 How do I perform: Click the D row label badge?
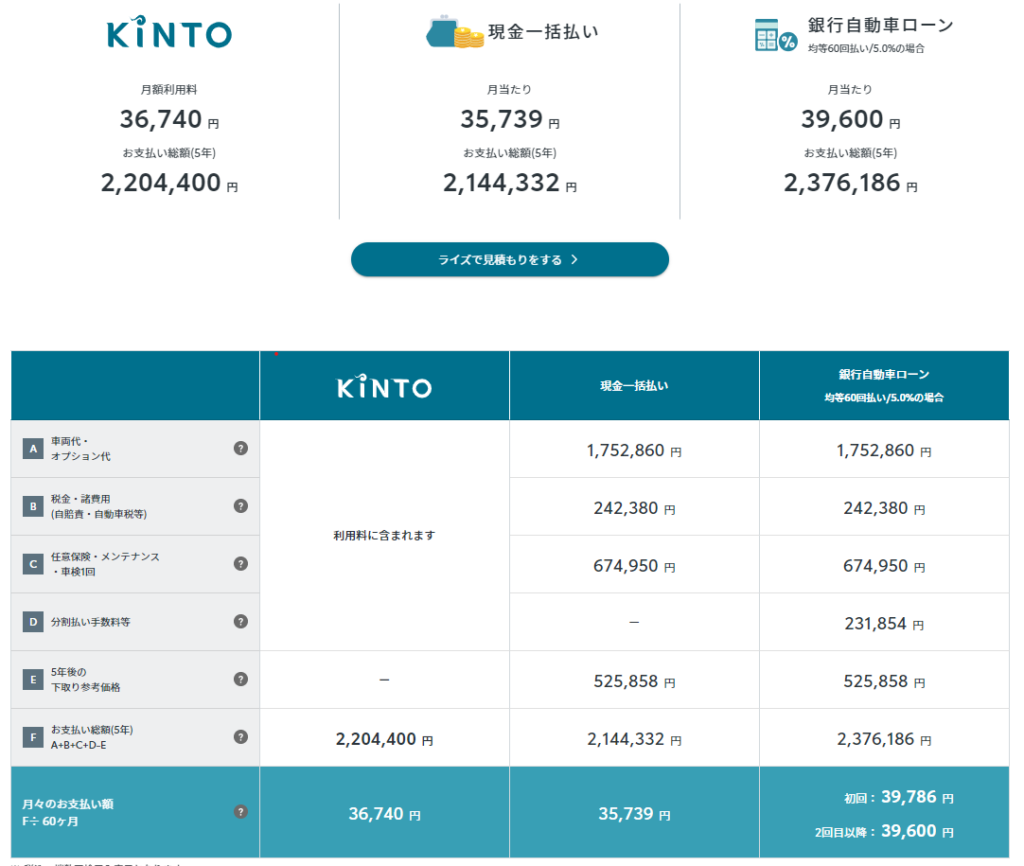click(33, 622)
